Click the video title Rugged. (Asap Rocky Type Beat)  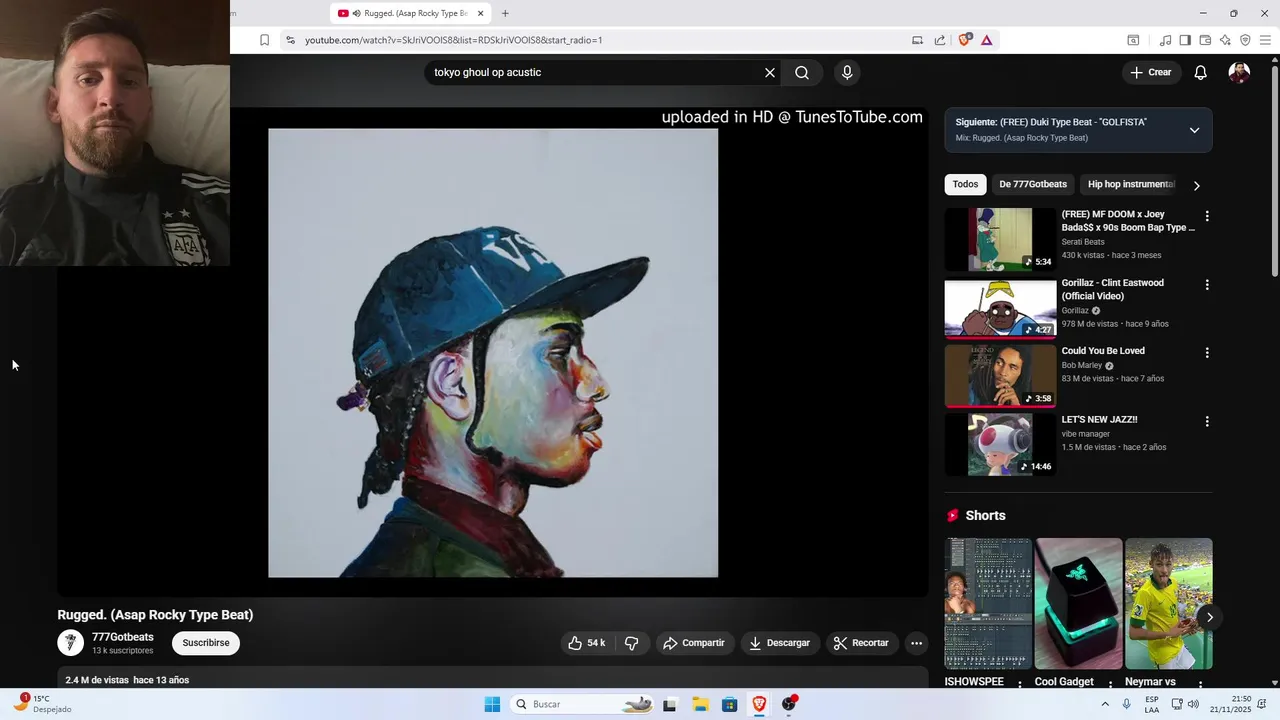(x=155, y=615)
